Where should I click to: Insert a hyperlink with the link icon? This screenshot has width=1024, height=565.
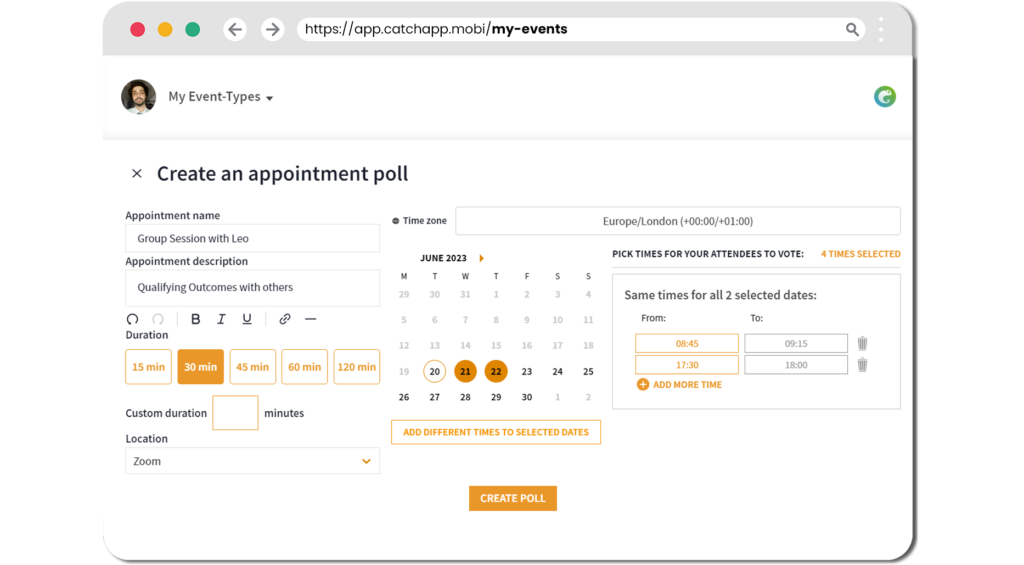click(x=285, y=319)
